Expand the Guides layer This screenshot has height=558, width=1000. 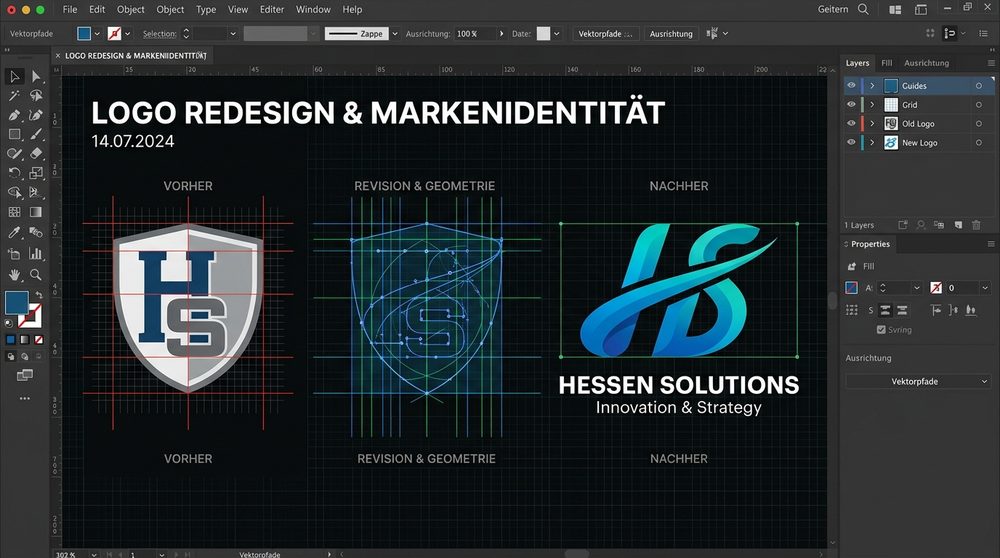point(872,85)
